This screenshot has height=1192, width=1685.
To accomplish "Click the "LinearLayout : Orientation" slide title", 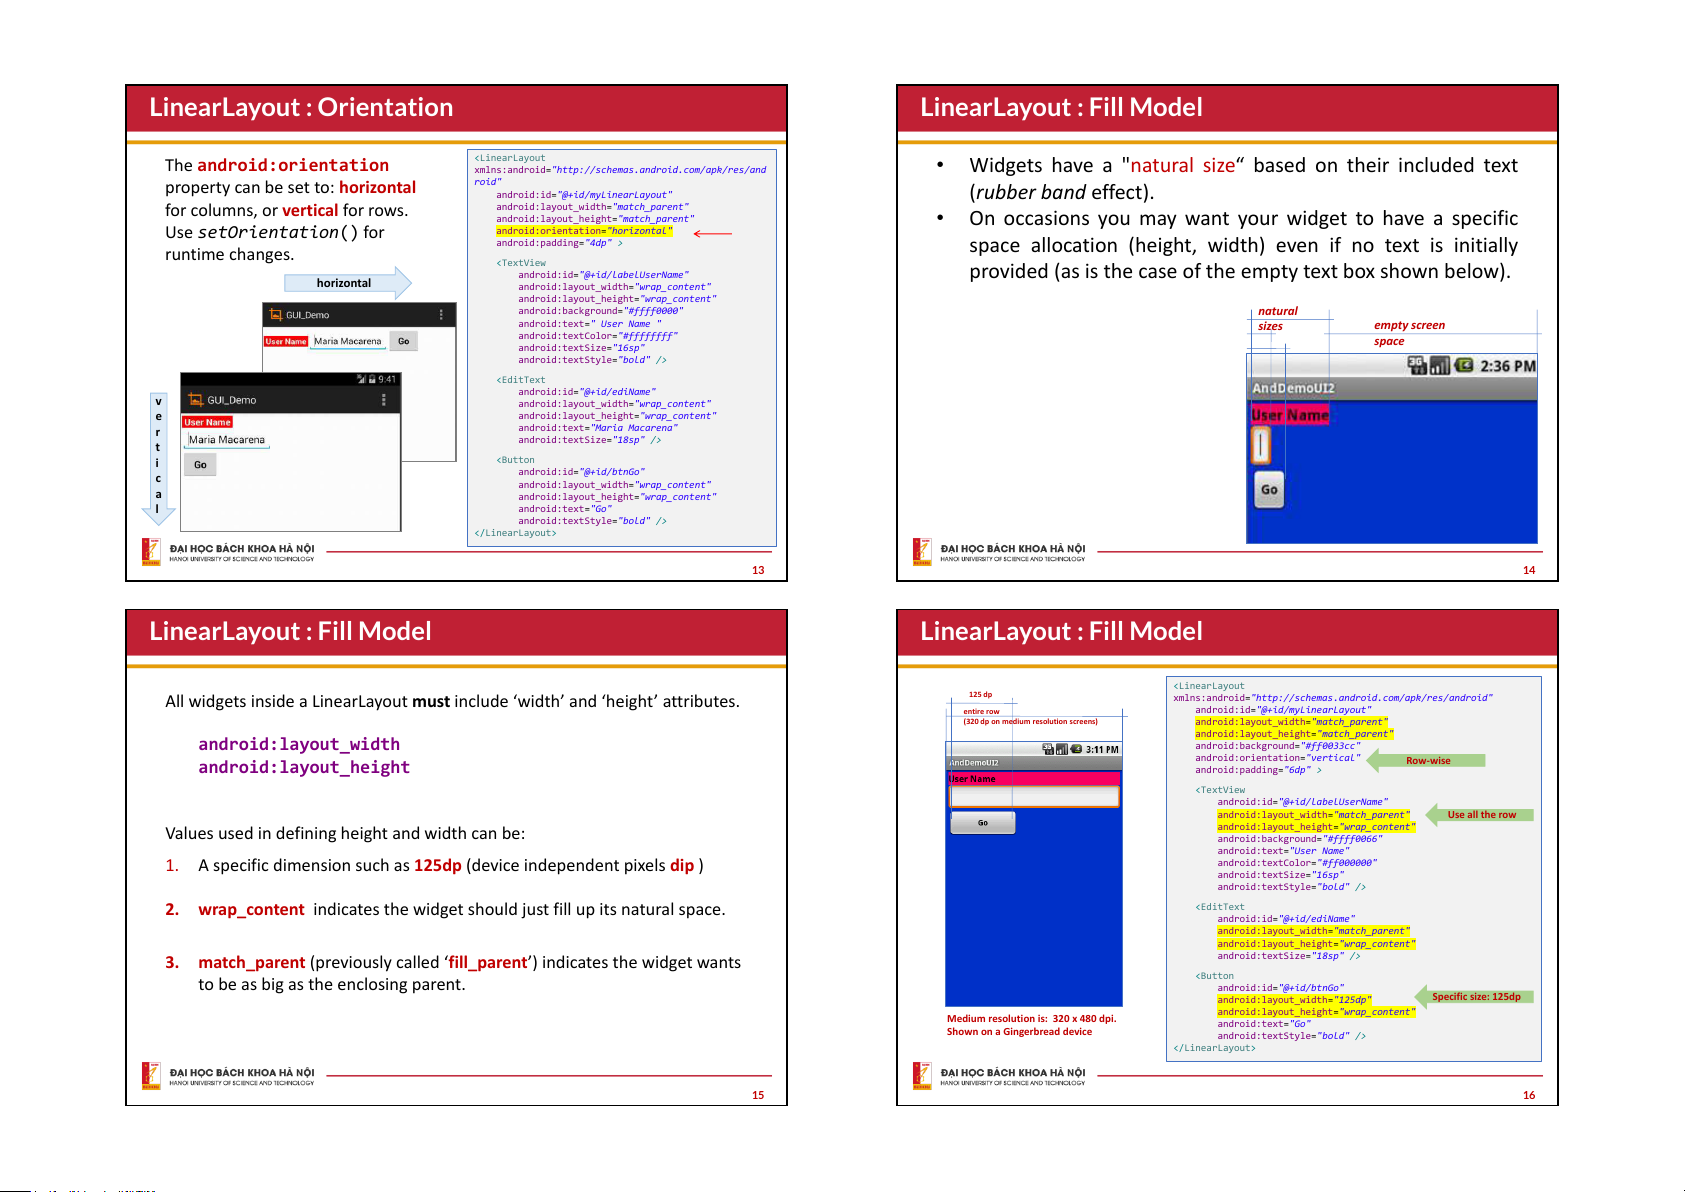I will click(301, 108).
